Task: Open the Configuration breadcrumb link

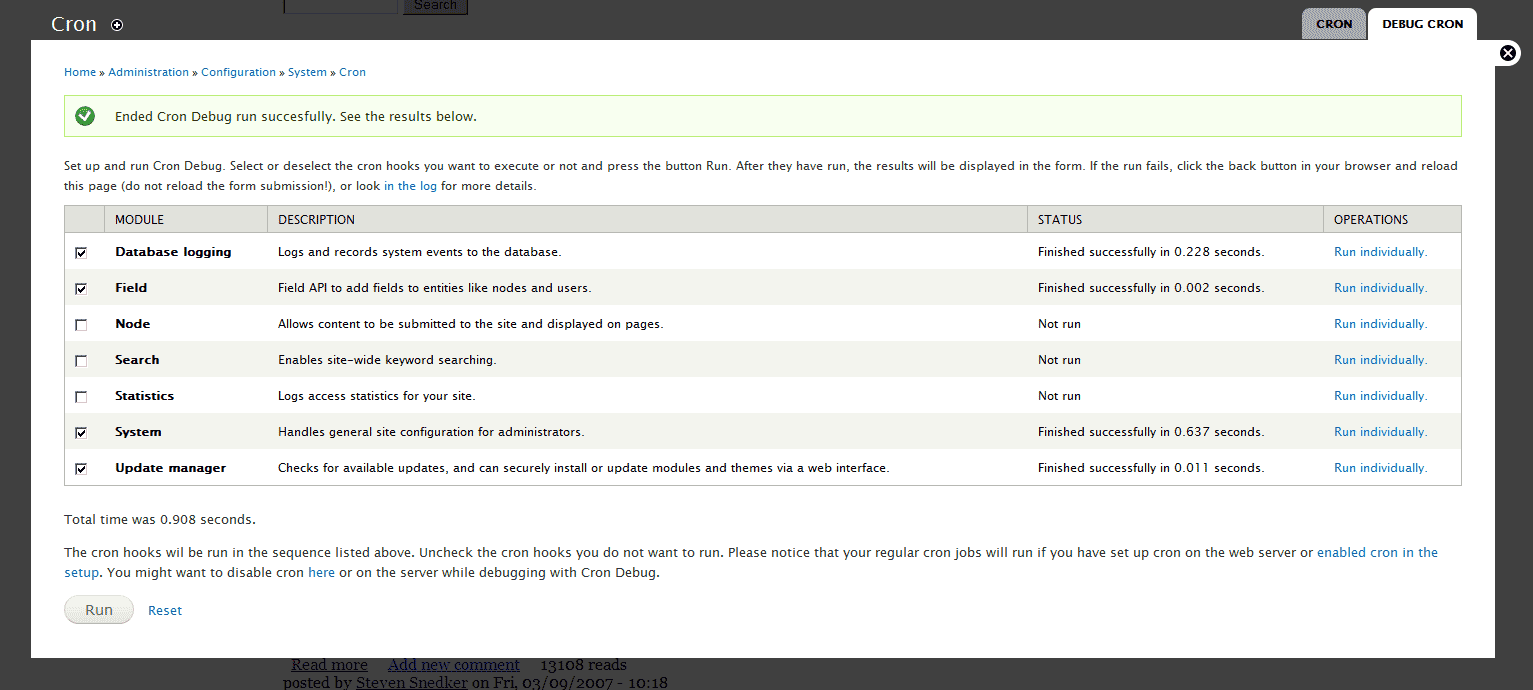Action: pyautogui.click(x=238, y=72)
